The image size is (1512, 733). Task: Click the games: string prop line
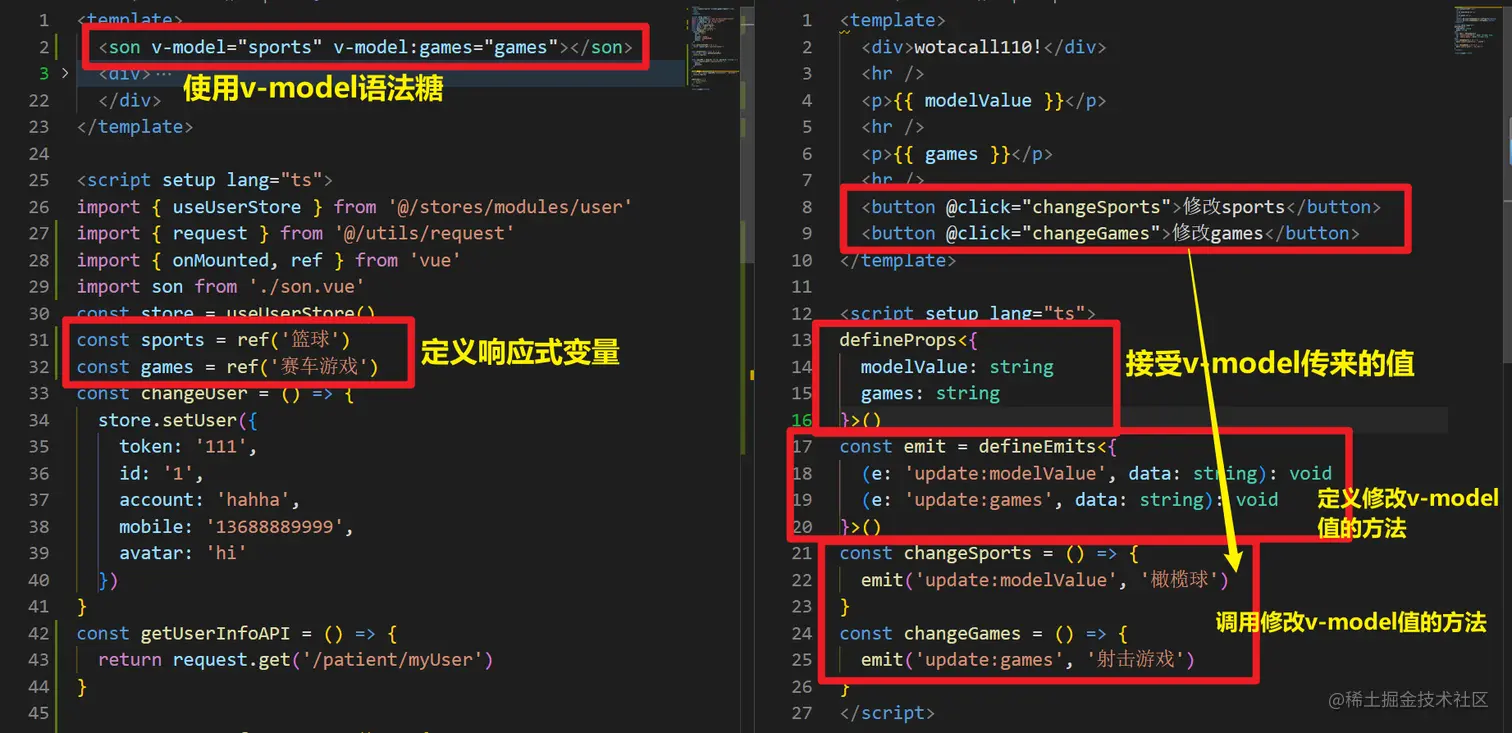pyautogui.click(x=930, y=393)
